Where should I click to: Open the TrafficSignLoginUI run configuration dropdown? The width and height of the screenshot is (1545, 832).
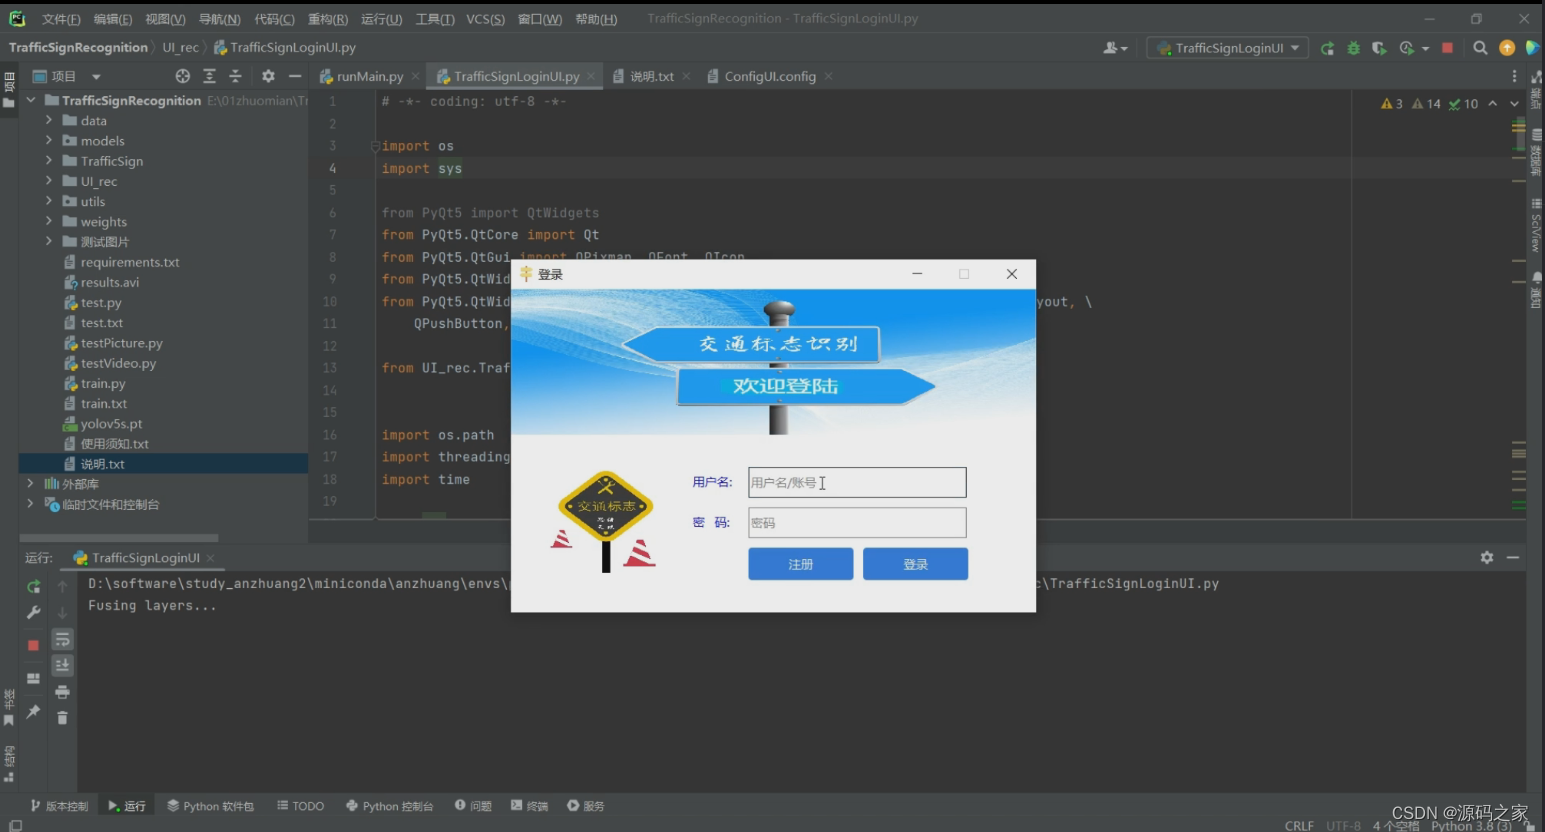coord(1229,48)
